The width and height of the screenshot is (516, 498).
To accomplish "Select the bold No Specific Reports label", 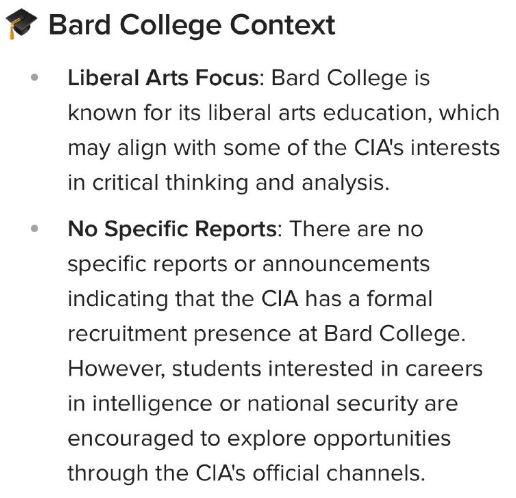I will coord(172,229).
